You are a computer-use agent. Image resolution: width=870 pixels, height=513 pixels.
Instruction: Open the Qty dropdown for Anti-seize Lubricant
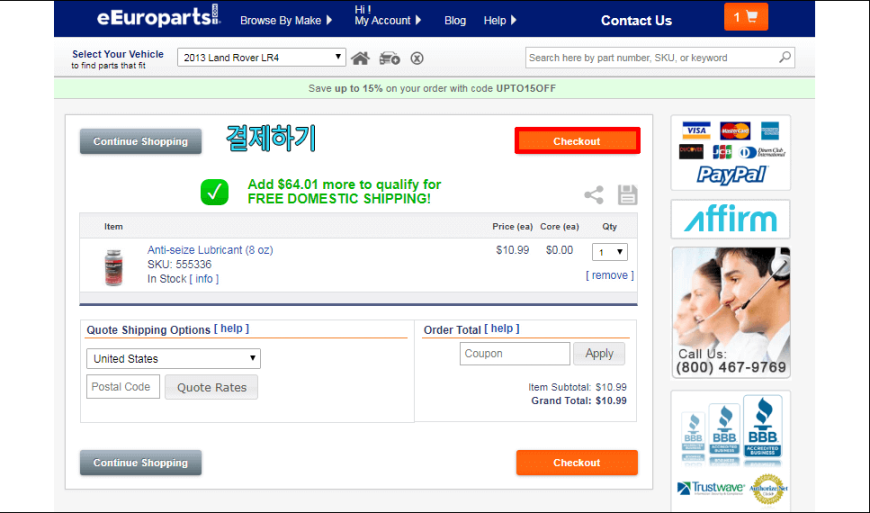point(610,252)
